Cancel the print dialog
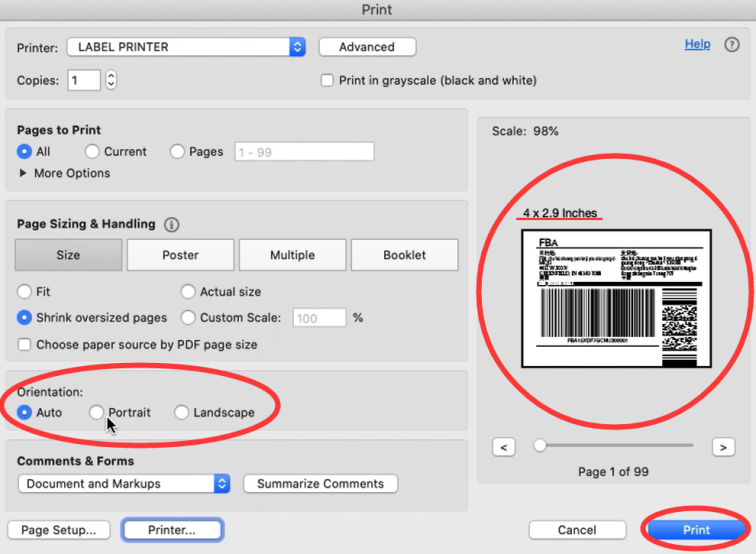The height and width of the screenshot is (554, 756). 577,530
